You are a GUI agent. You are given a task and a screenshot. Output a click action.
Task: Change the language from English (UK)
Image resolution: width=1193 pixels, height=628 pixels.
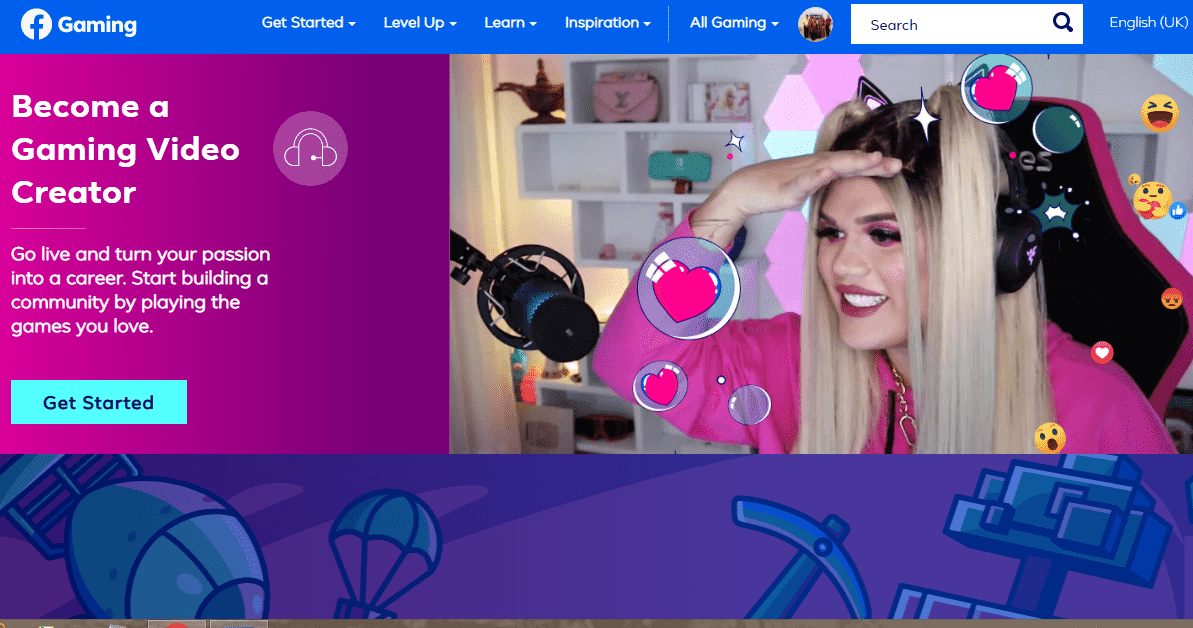[x=1149, y=23]
